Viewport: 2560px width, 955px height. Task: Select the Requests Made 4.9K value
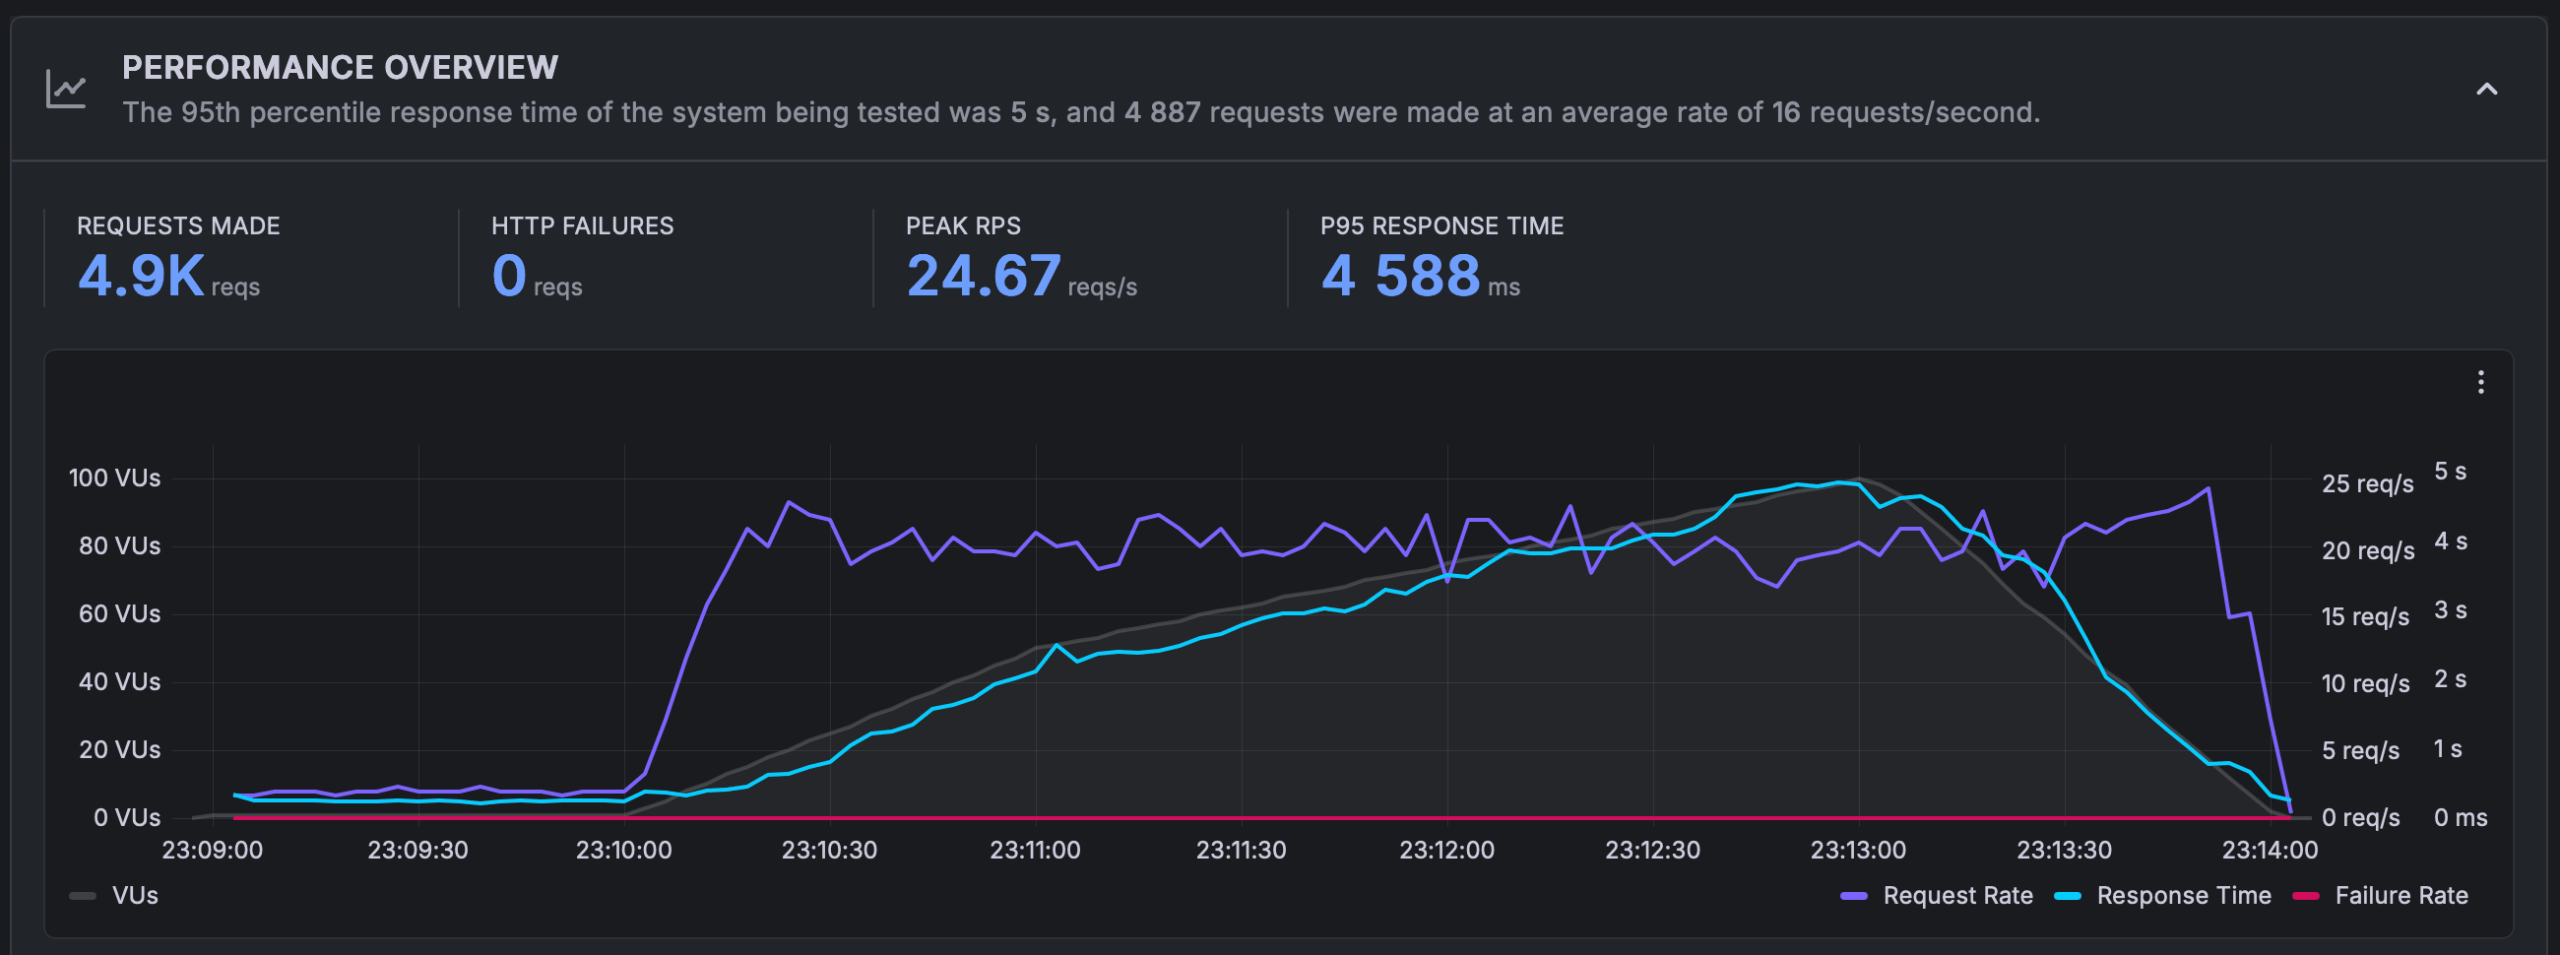(x=142, y=276)
